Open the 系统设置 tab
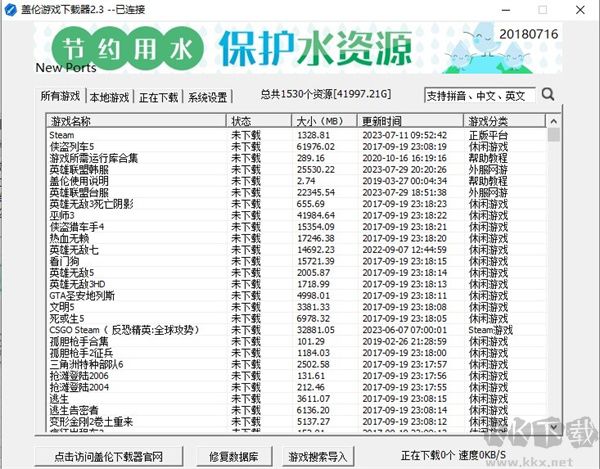The image size is (600, 469). coord(208,97)
